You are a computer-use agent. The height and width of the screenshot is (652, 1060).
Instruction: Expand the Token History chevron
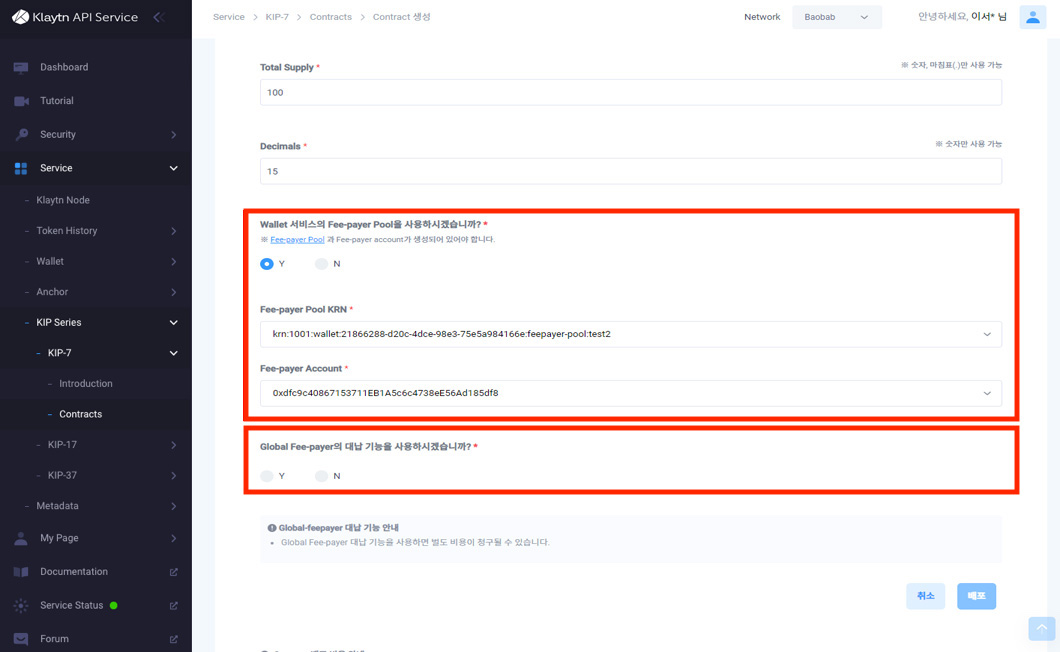pyautogui.click(x=174, y=231)
